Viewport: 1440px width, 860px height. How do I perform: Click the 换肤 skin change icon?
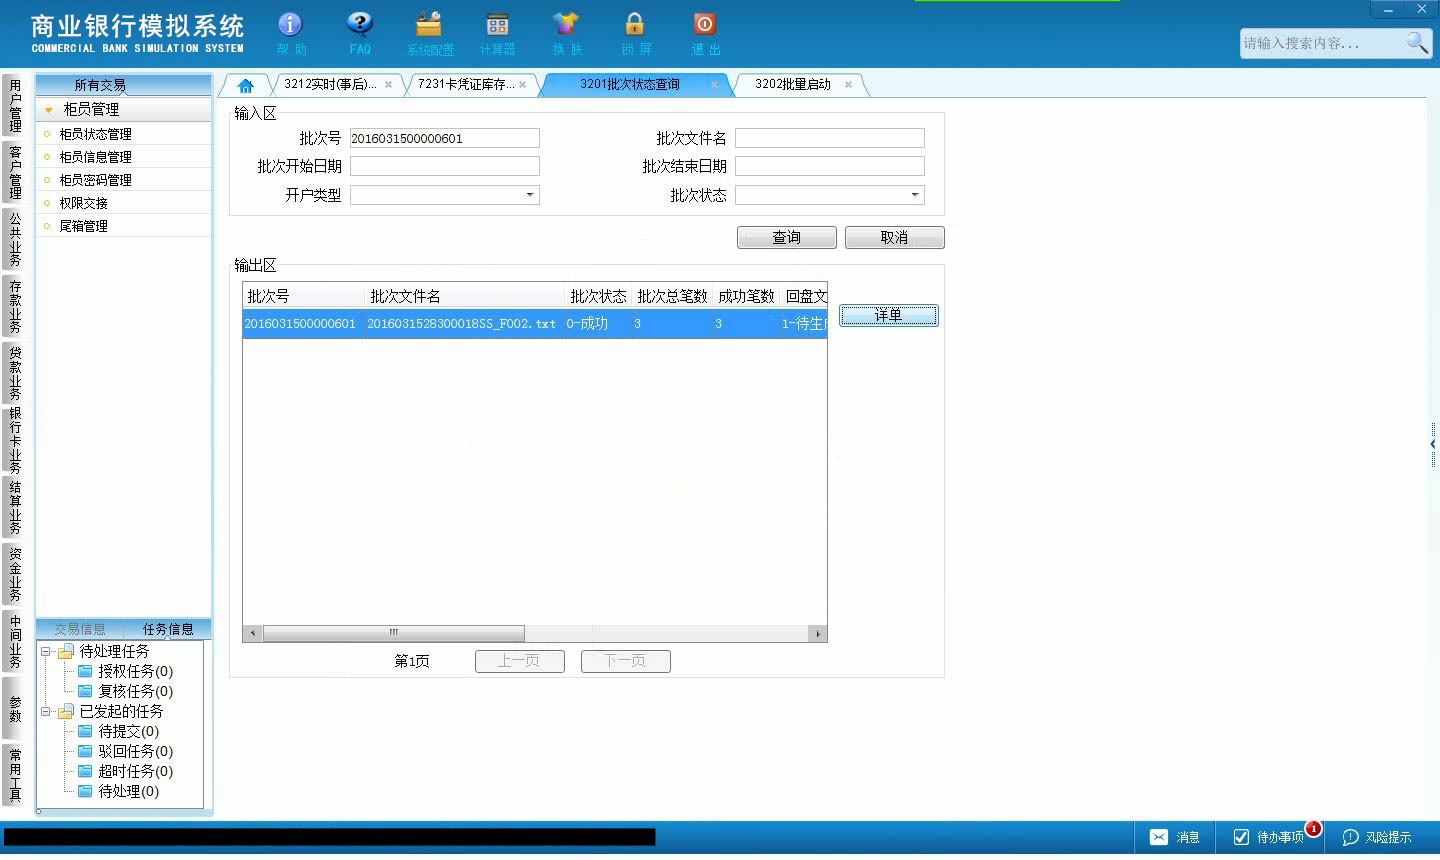(x=566, y=24)
